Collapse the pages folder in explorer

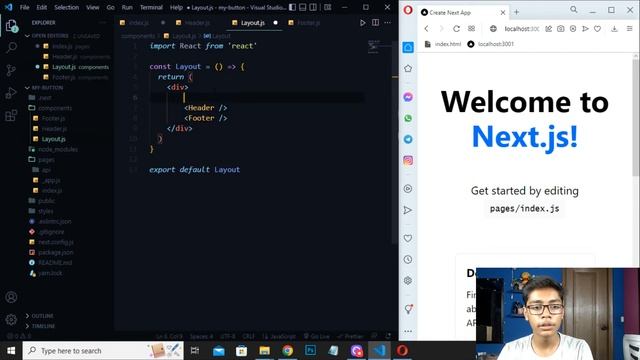click(46, 160)
